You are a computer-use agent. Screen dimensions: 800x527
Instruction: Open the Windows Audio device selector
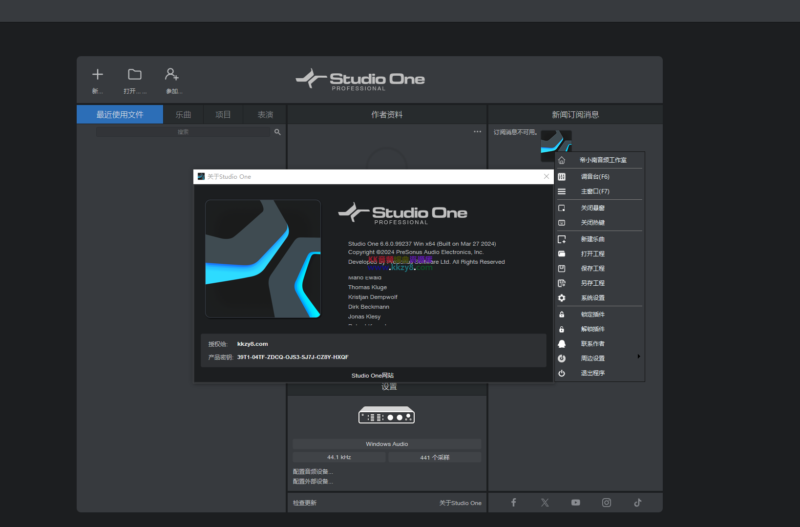tap(386, 443)
